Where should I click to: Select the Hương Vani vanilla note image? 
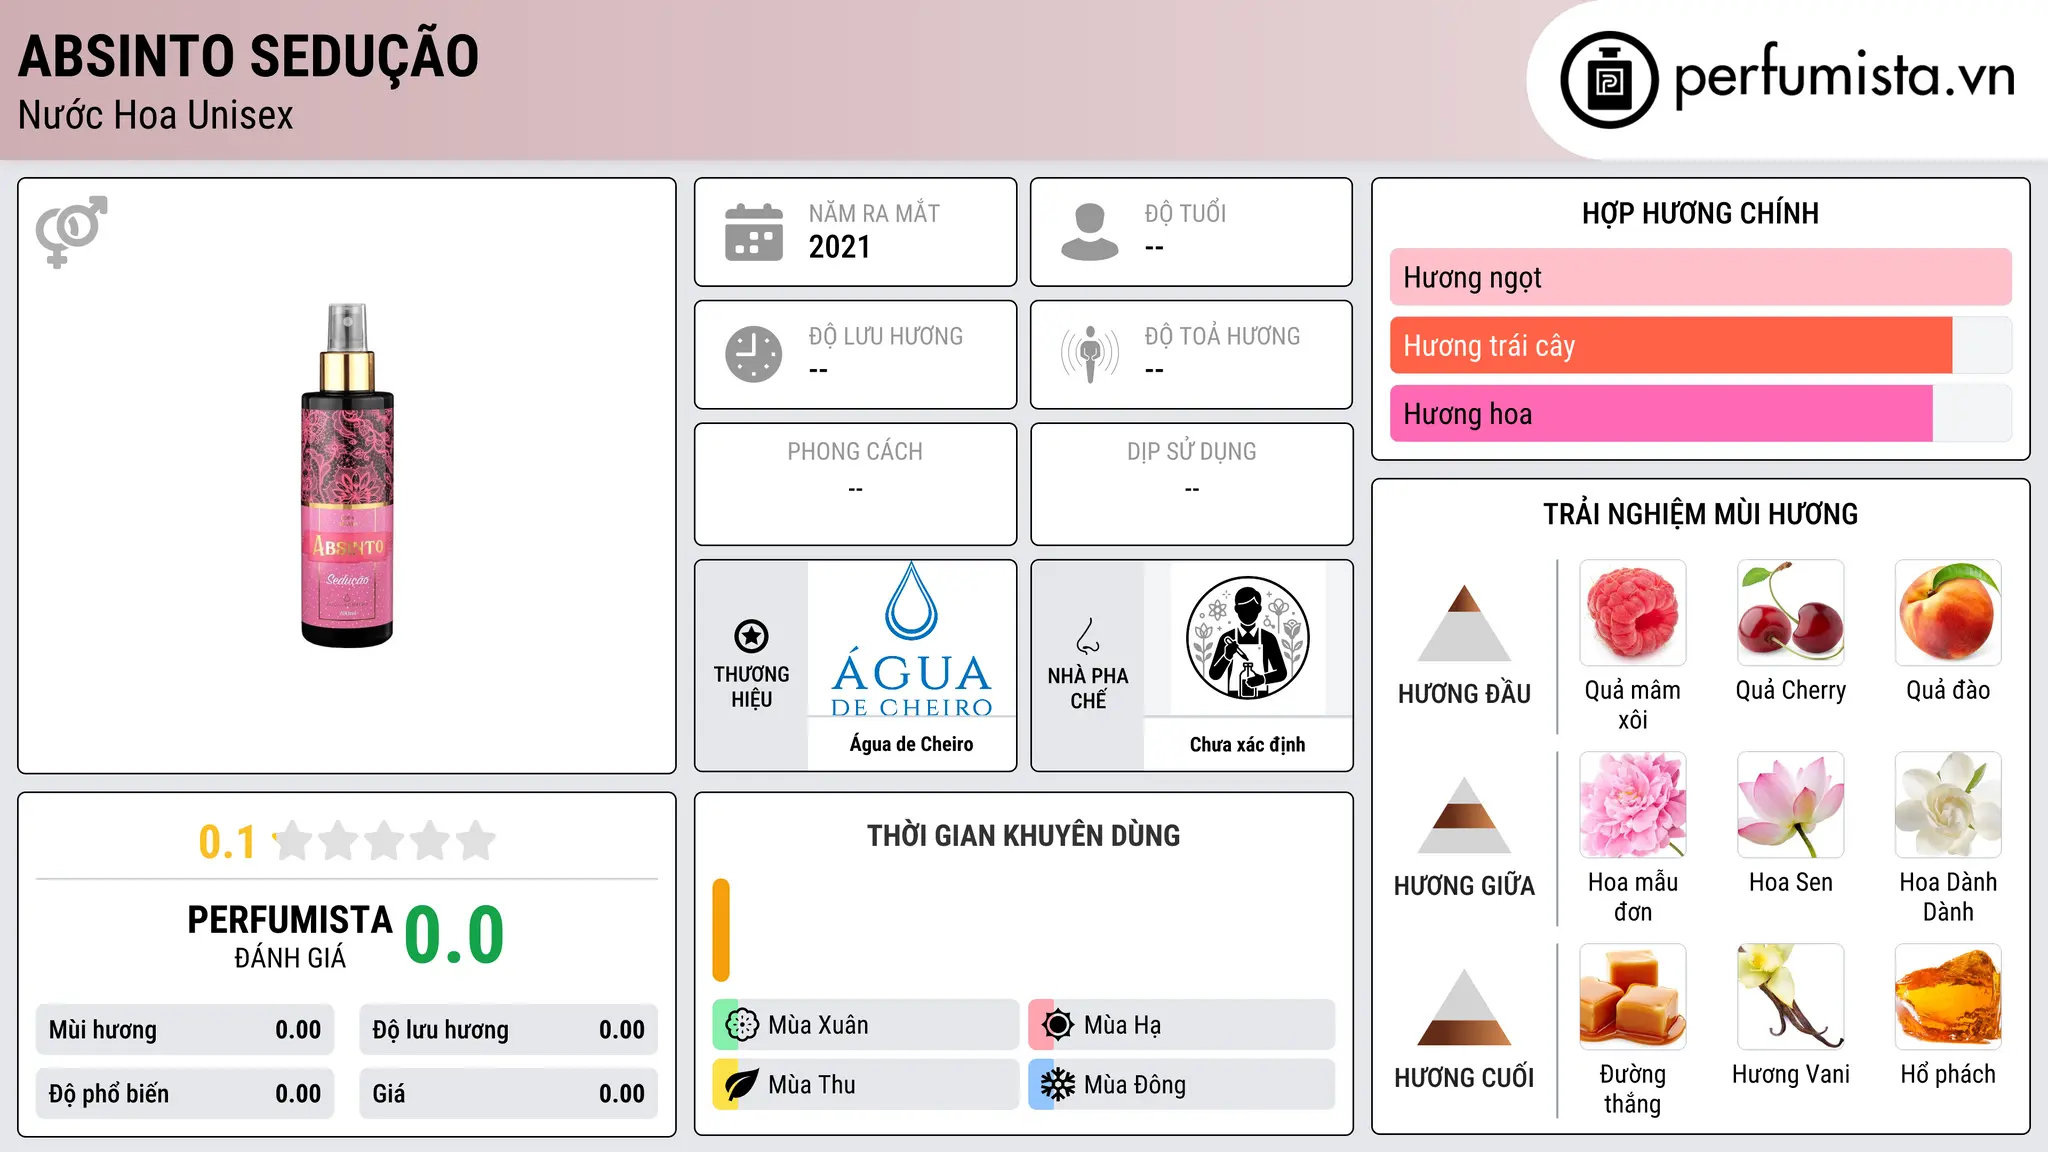1791,997
